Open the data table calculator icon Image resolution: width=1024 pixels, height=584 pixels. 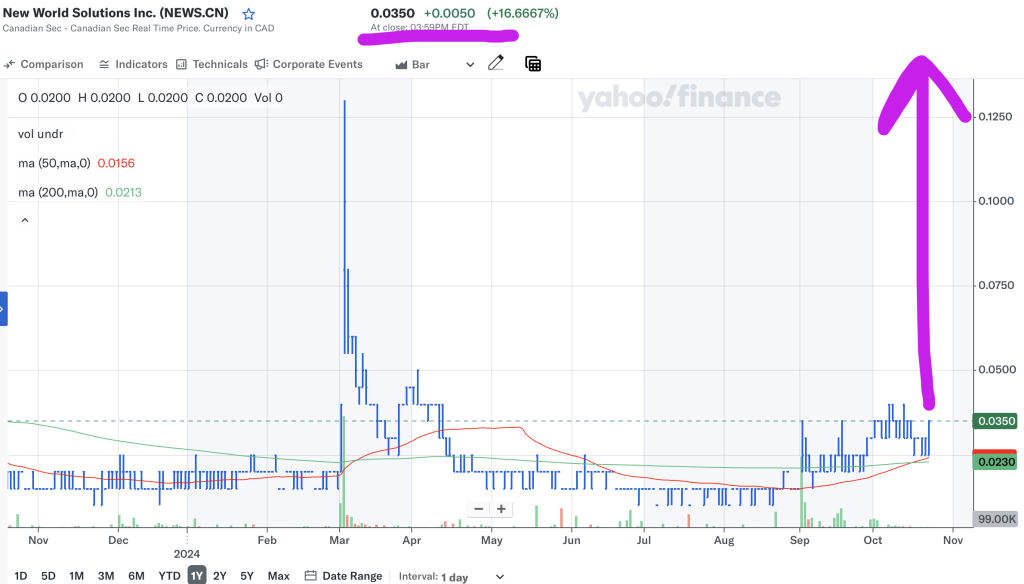tap(533, 63)
